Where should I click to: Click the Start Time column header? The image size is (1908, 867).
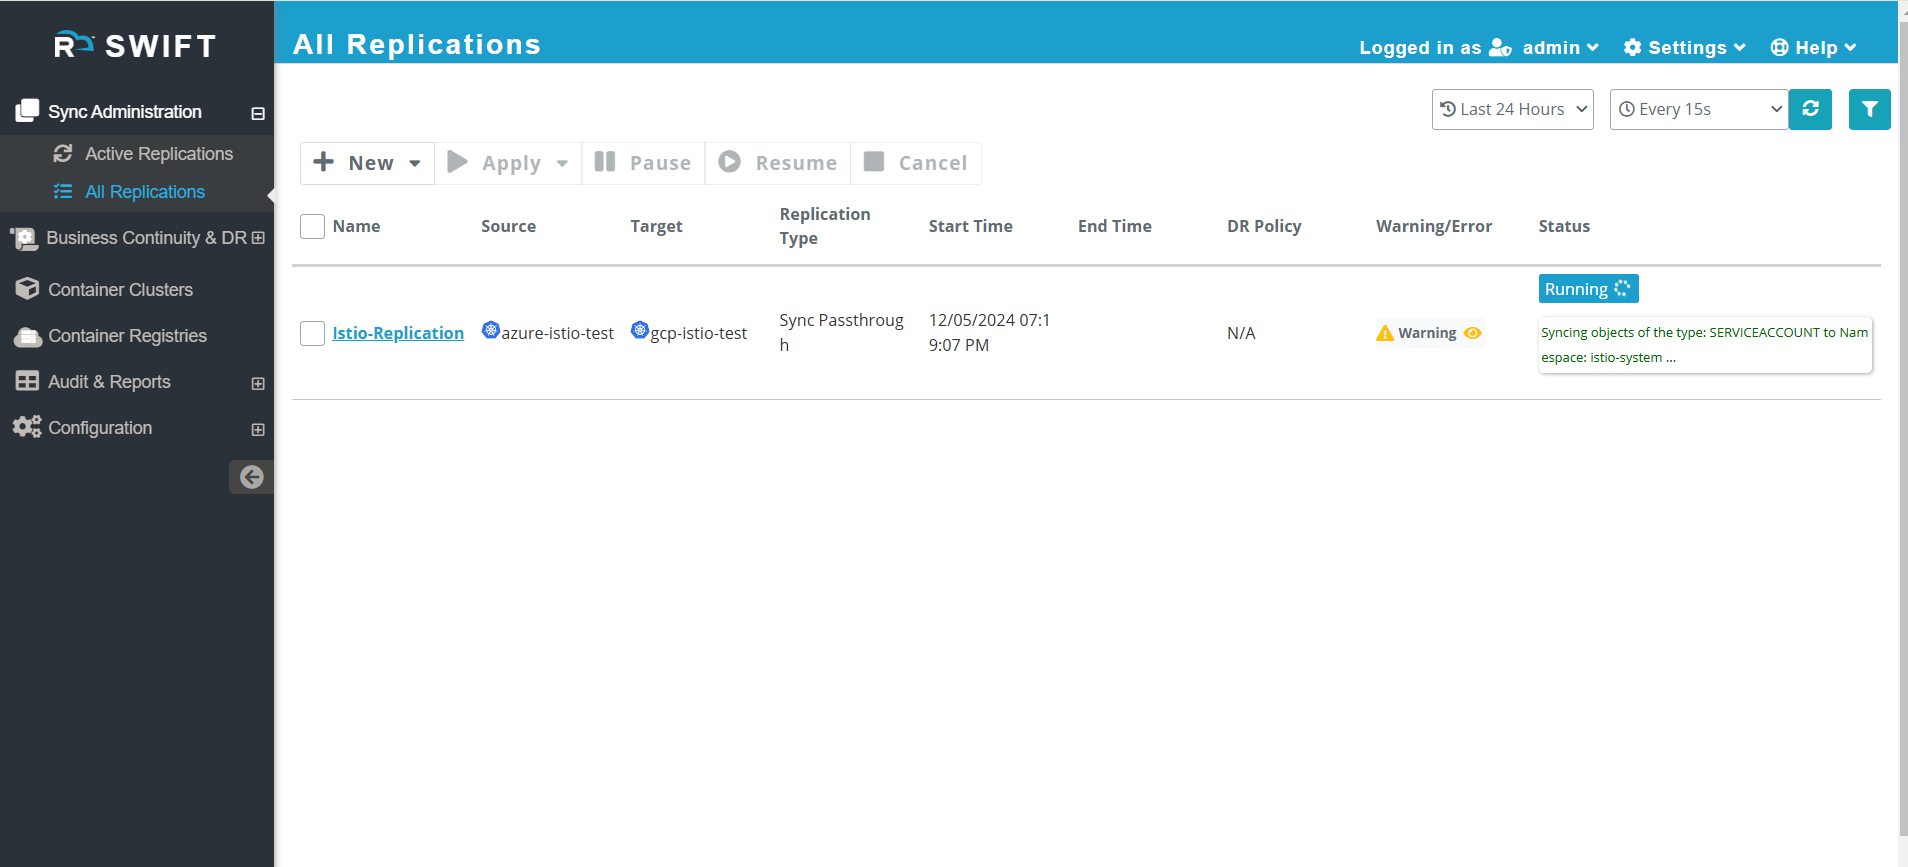point(970,226)
